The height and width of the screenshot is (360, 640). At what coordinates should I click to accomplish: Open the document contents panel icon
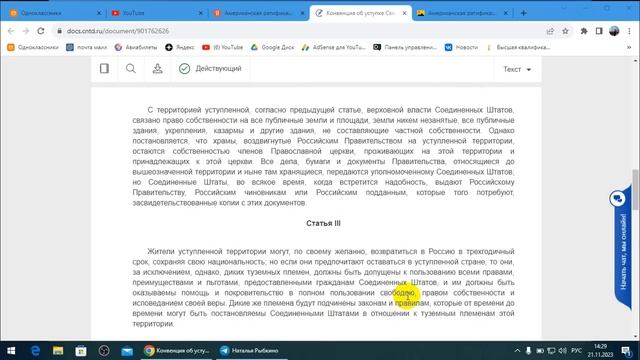coord(104,69)
